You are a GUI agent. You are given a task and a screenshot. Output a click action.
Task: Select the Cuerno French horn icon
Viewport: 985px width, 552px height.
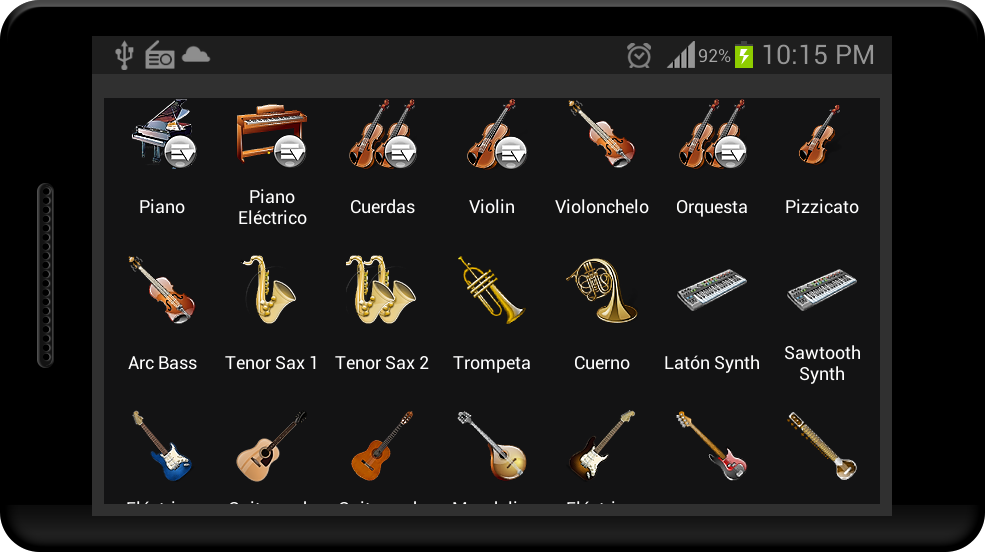[x=601, y=290]
